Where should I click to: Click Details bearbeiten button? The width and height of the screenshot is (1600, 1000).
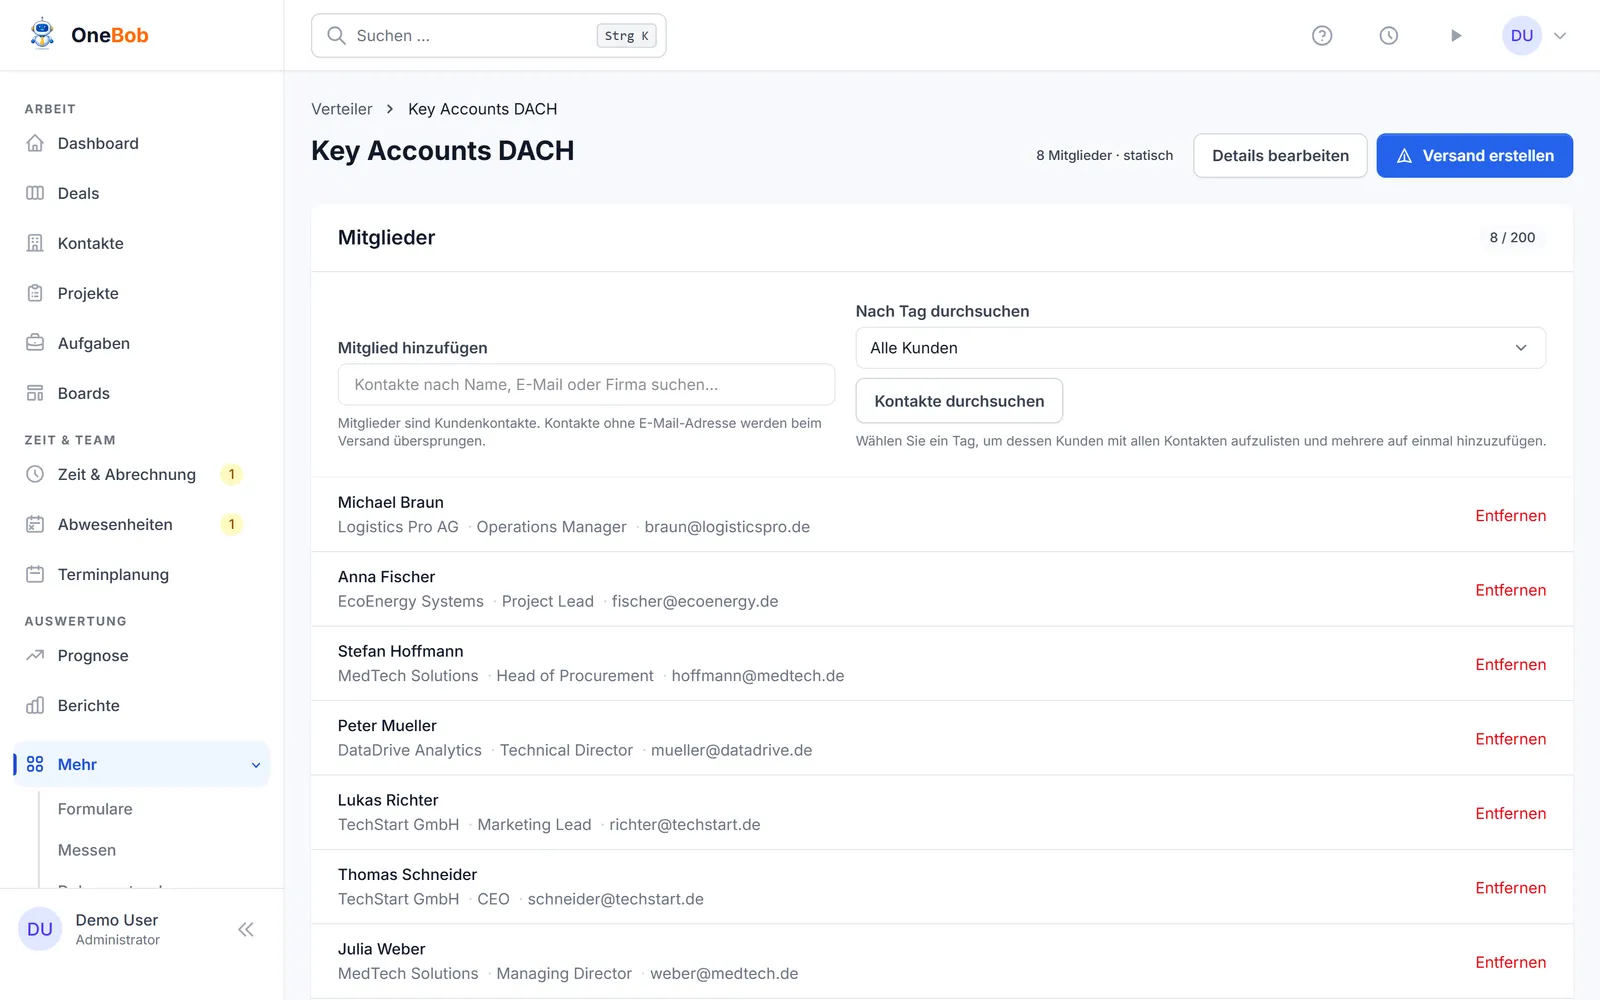pos(1280,156)
